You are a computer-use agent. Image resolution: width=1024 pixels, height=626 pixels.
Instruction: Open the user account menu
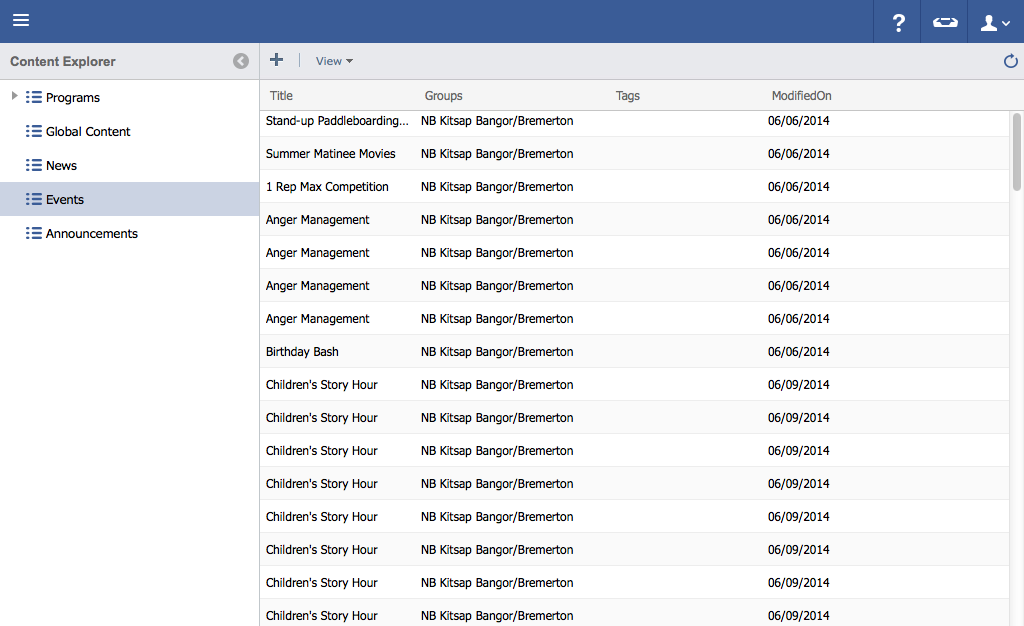(995, 22)
